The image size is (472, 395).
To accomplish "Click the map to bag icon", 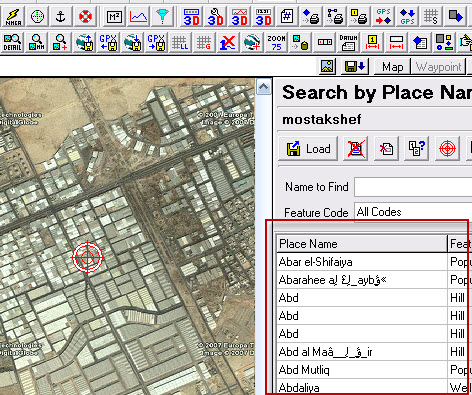I will [300, 42].
